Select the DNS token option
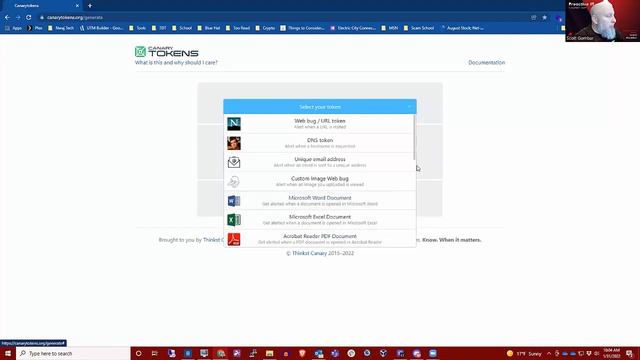This screenshot has width=640, height=360. coord(320,143)
